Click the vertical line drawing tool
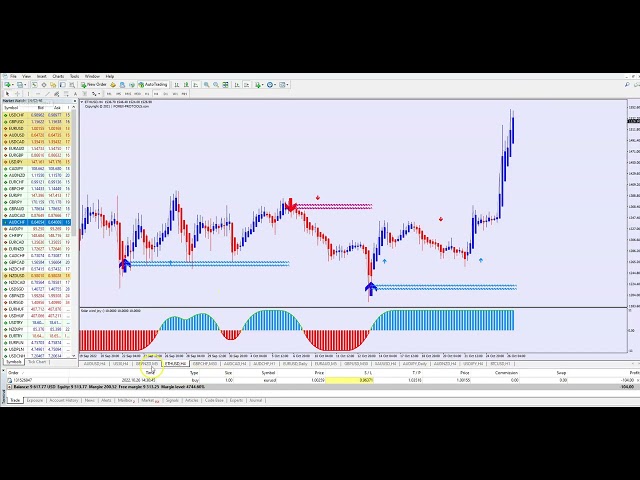Image resolution: width=640 pixels, height=480 pixels. pyautogui.click(x=28, y=93)
